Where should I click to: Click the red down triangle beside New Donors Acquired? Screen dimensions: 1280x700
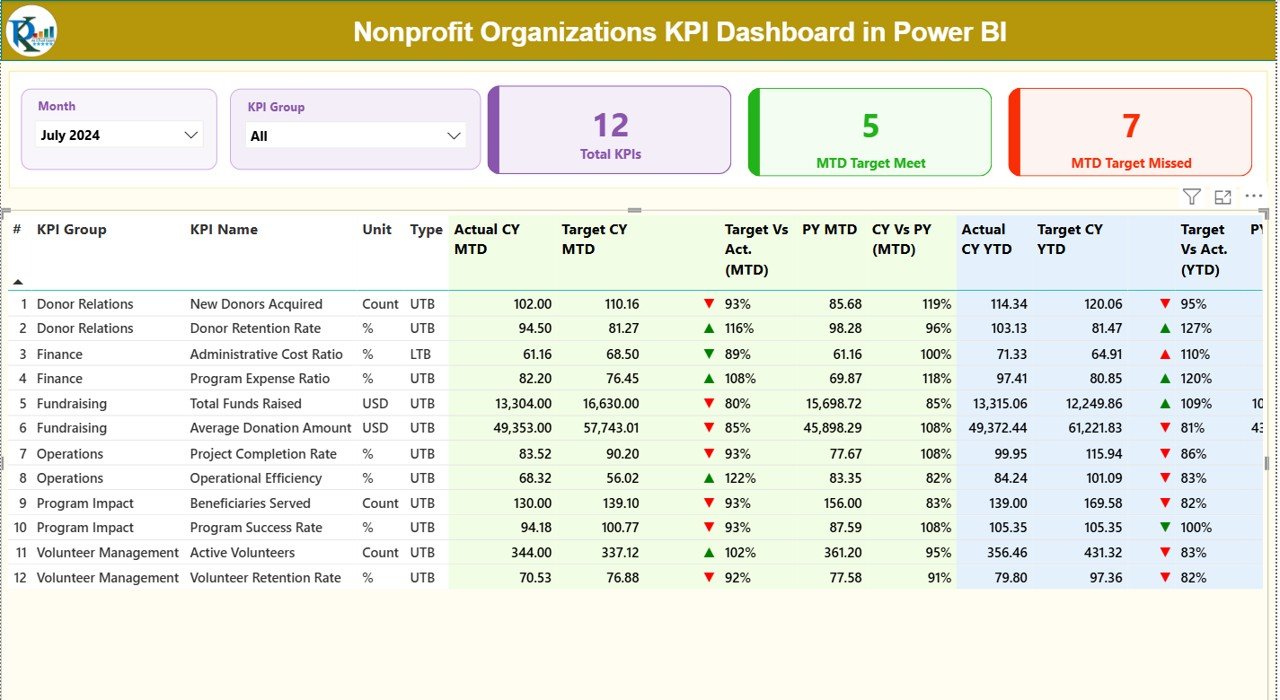pyautogui.click(x=708, y=303)
